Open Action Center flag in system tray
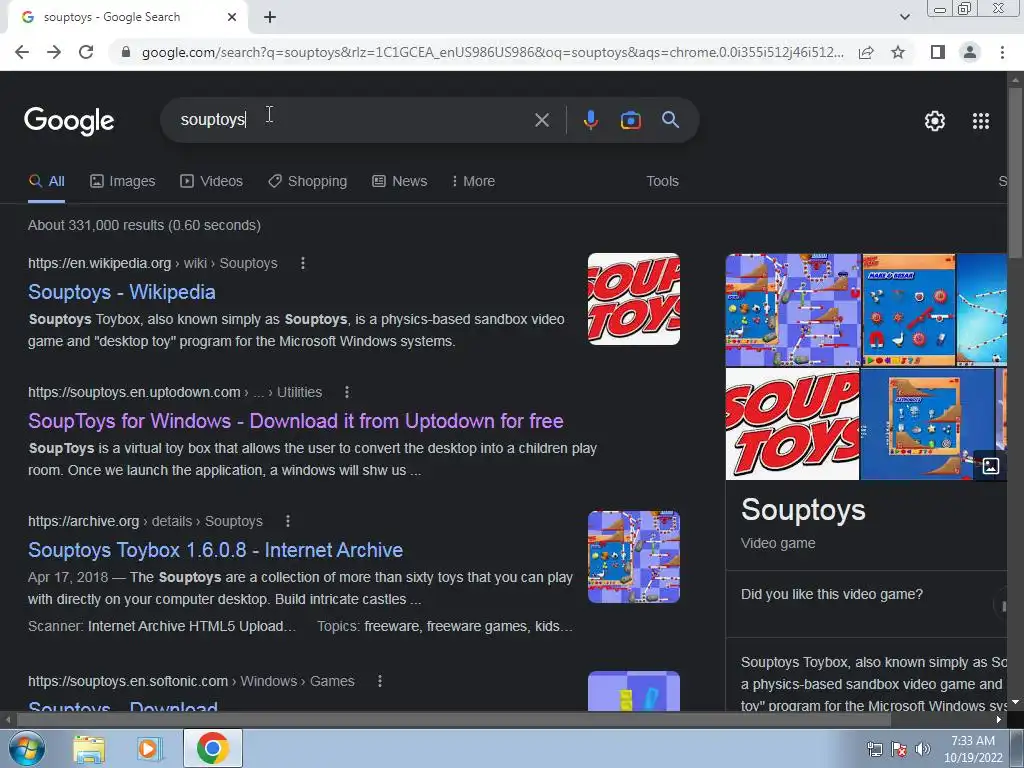Viewport: 1024px width, 768px height. tap(899, 749)
